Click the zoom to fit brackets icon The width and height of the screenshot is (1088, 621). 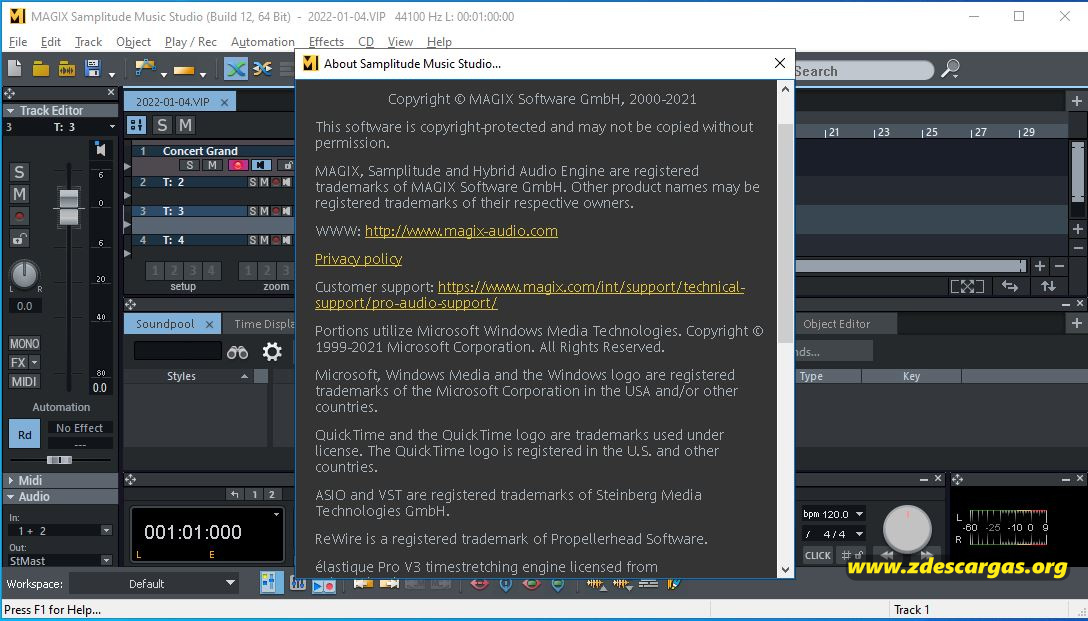click(x=967, y=286)
